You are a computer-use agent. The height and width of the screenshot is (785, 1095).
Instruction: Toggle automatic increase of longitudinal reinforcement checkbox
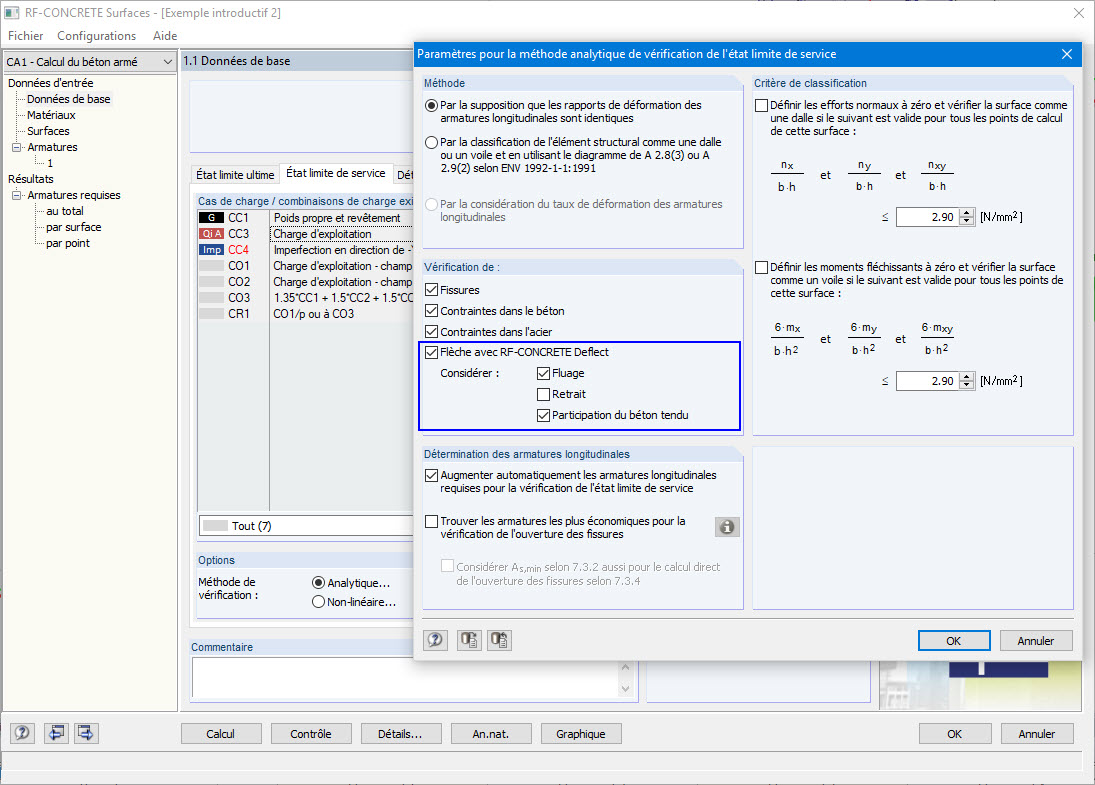(432, 475)
